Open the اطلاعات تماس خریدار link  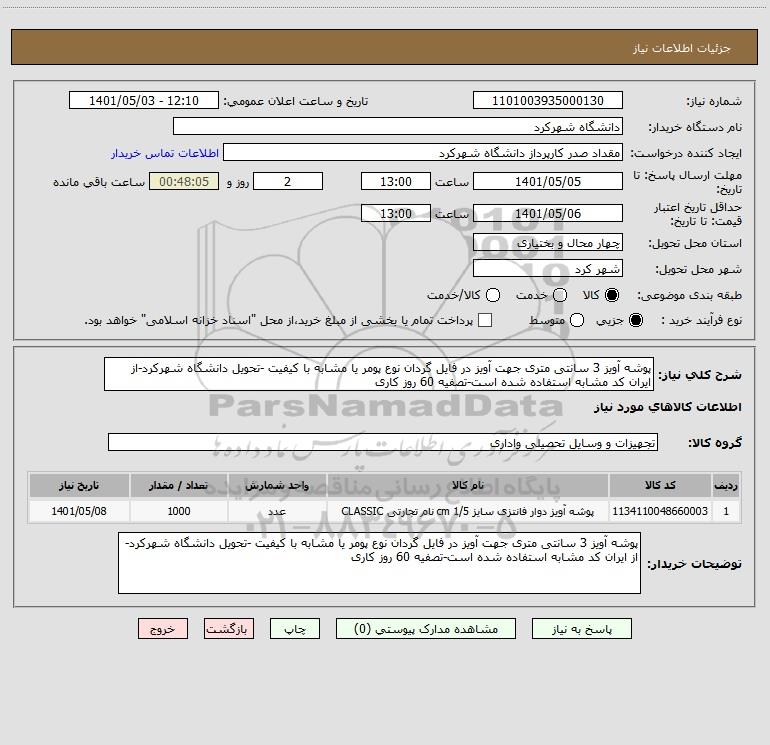[x=165, y=153]
